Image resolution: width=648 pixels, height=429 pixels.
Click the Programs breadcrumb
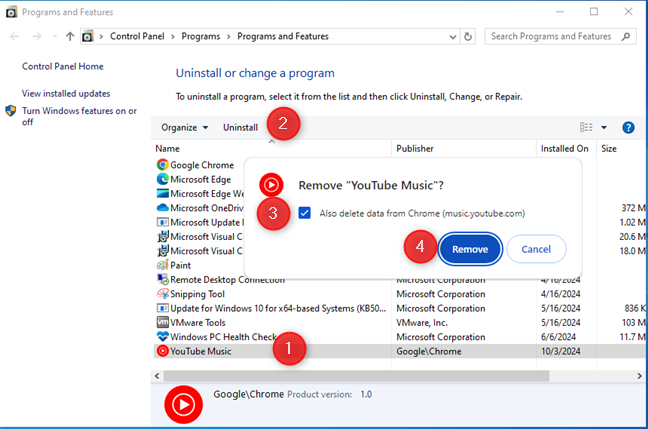coord(201,36)
